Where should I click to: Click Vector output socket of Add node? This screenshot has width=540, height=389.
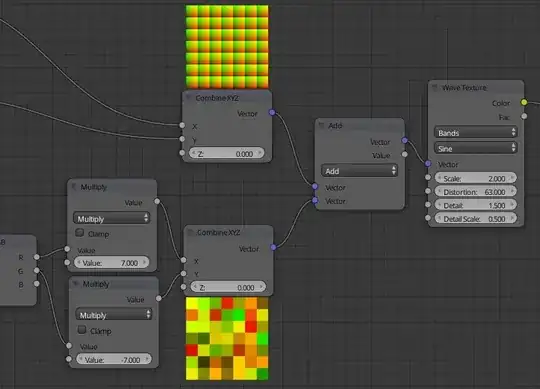coord(405,140)
